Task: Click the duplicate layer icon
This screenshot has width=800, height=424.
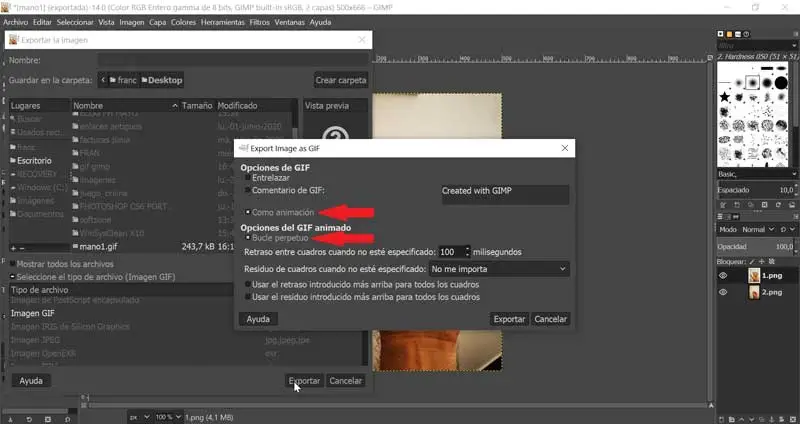Action: pyautogui.click(x=761, y=419)
